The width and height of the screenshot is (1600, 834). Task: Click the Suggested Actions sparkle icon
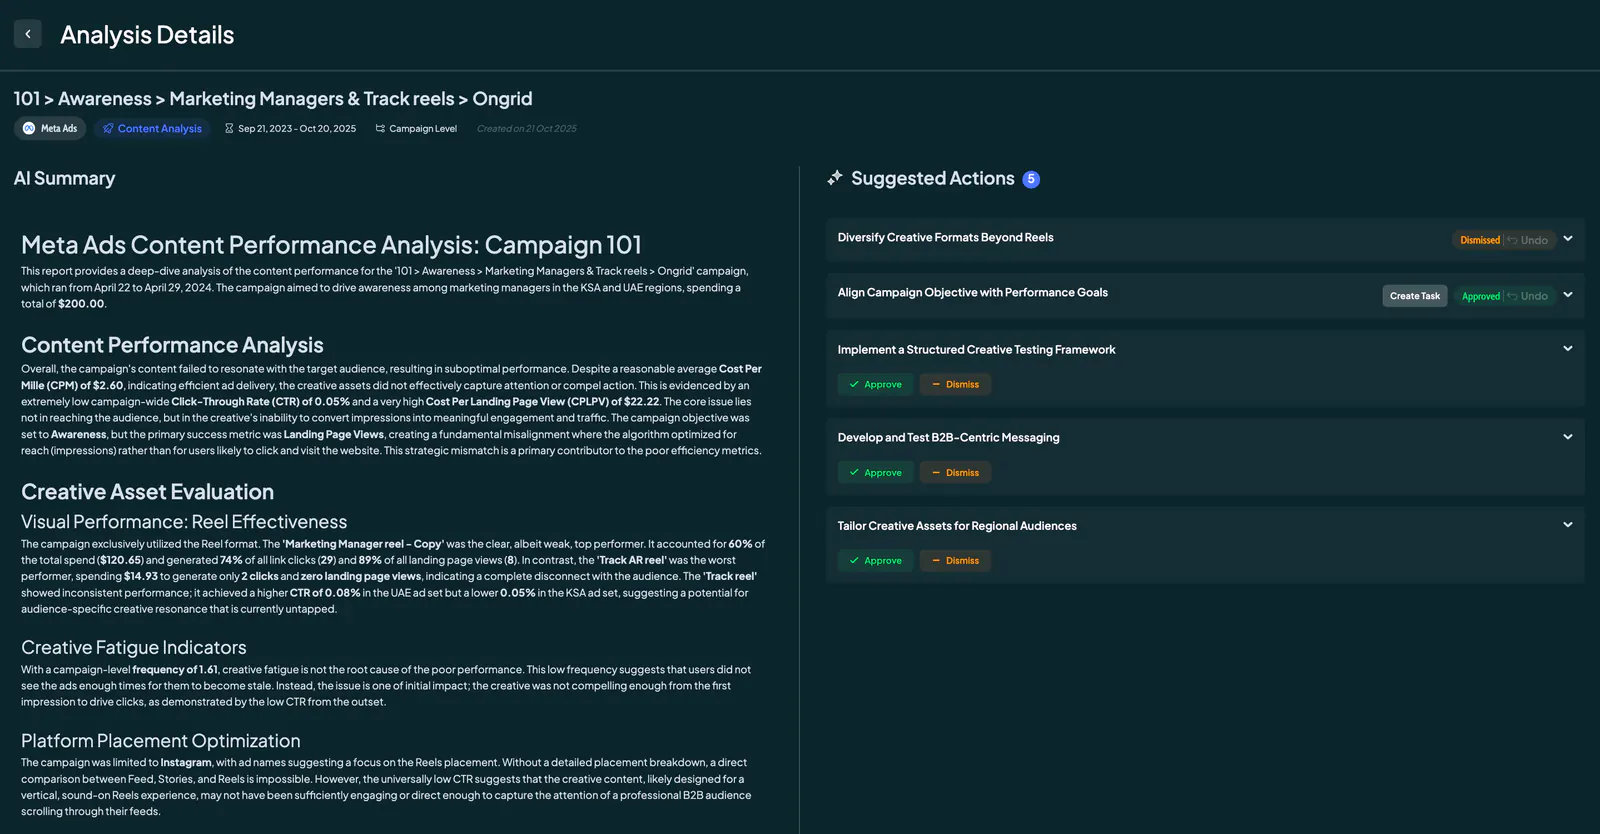[835, 178]
